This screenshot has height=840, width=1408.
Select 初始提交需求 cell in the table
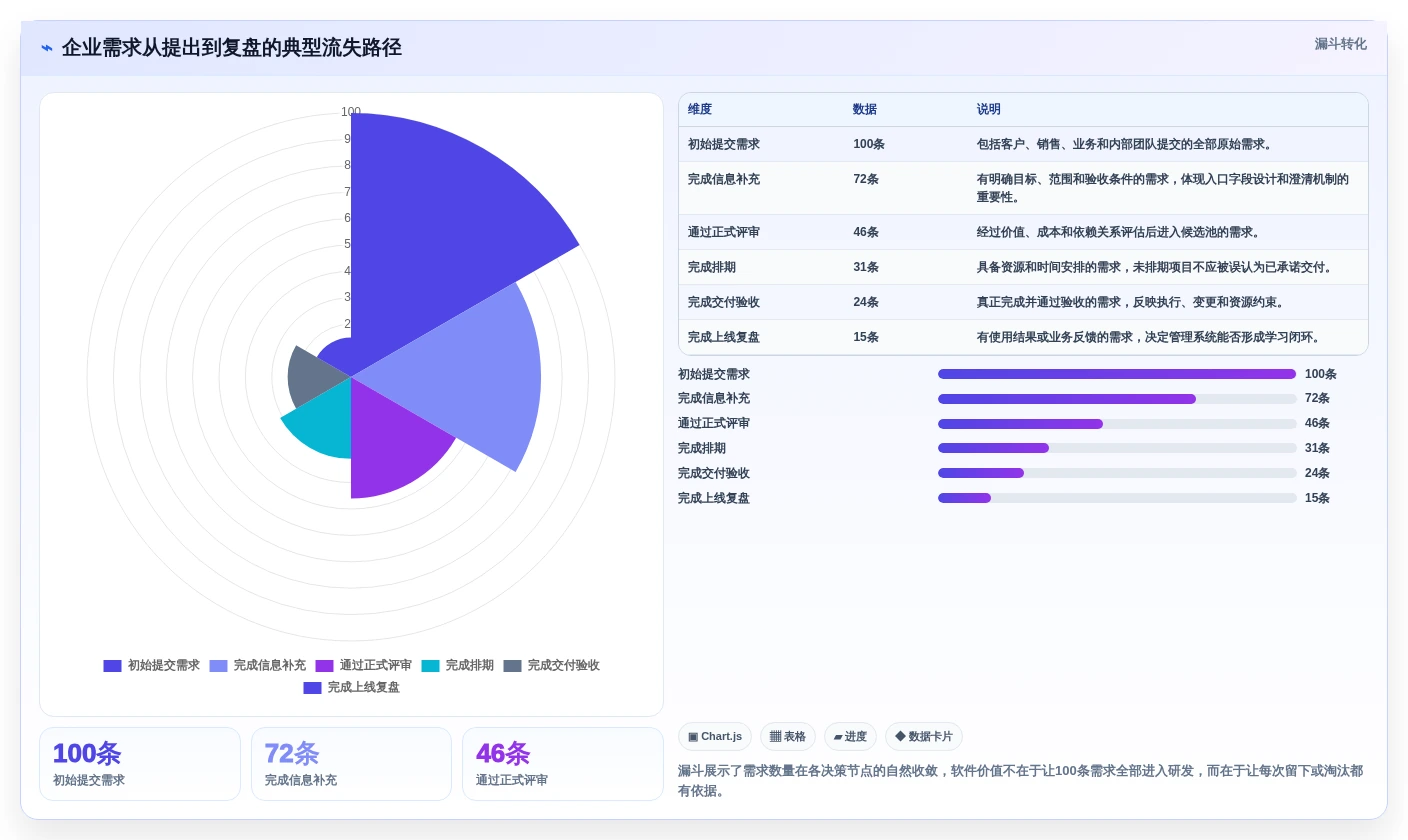point(724,145)
